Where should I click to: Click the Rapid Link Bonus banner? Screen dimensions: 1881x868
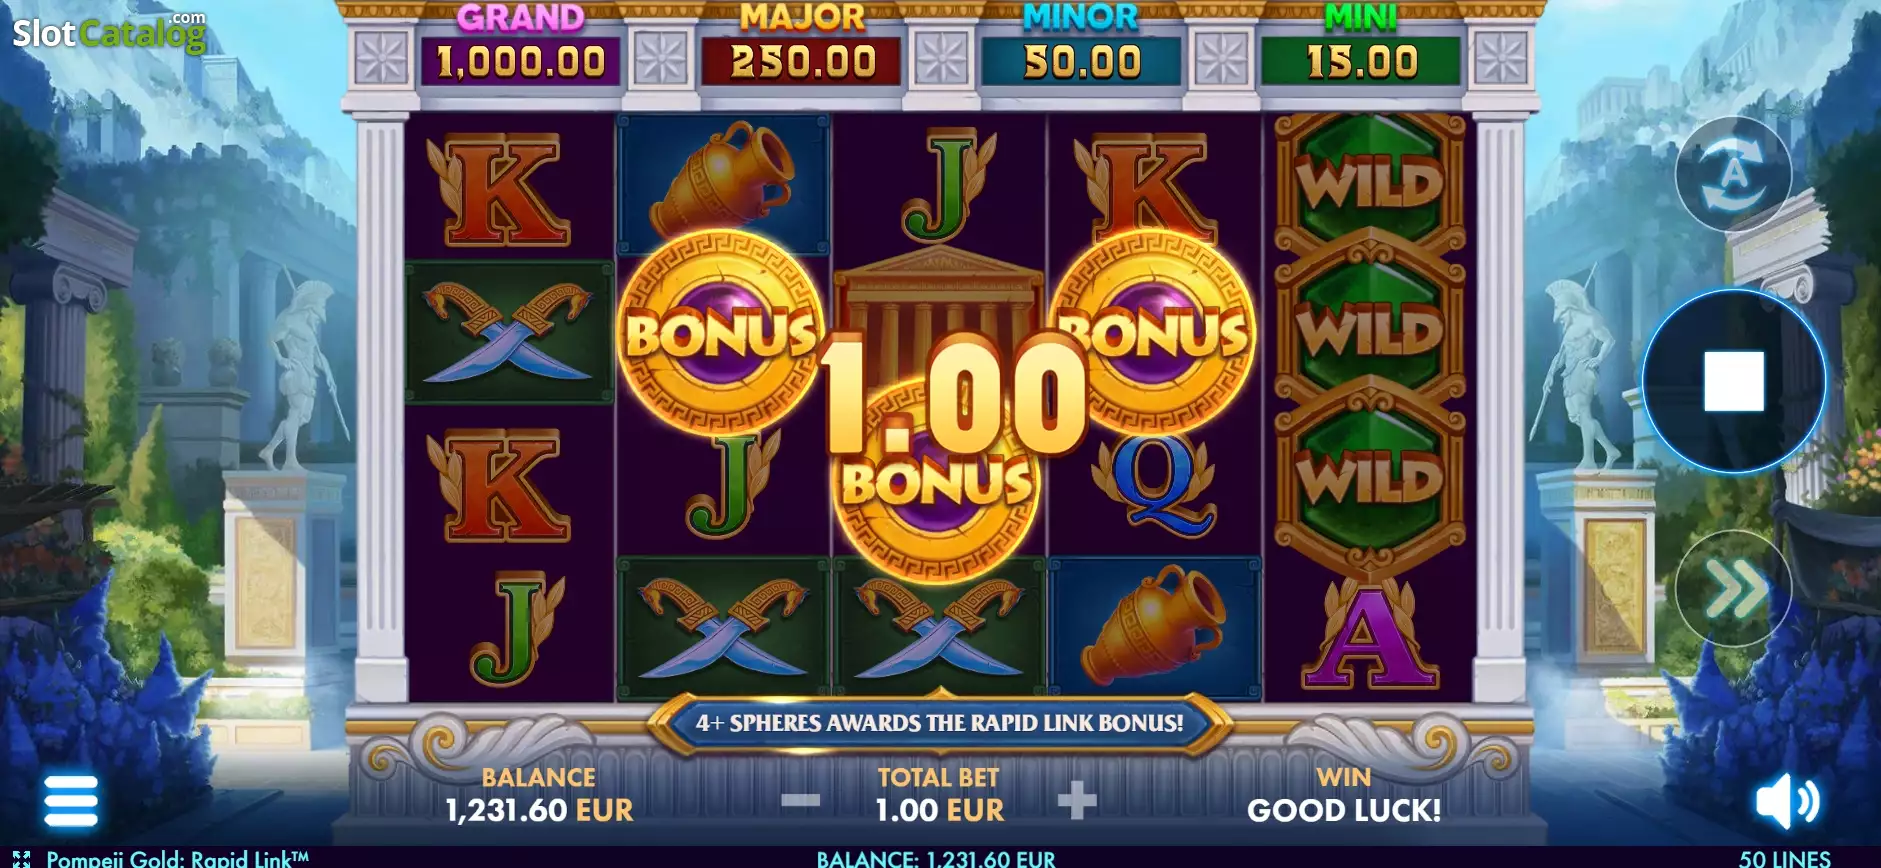click(939, 723)
